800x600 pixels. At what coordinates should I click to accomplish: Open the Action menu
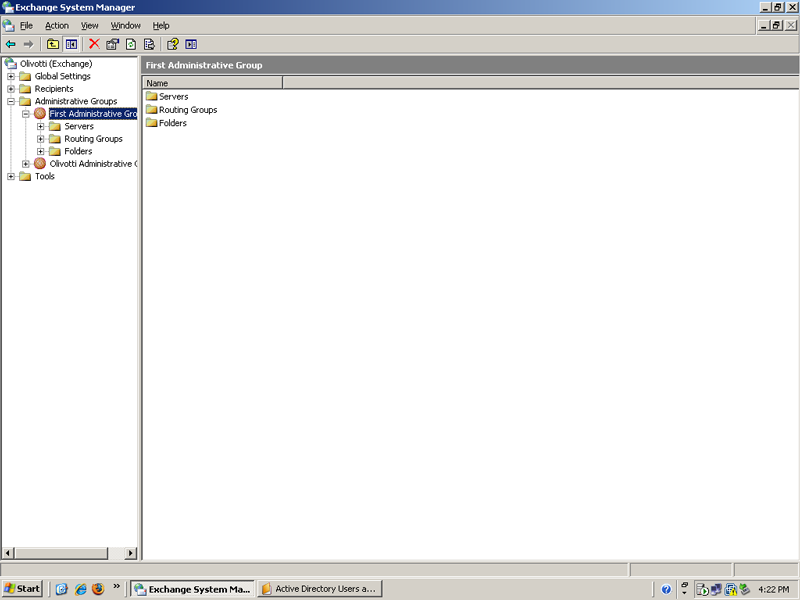click(x=57, y=26)
